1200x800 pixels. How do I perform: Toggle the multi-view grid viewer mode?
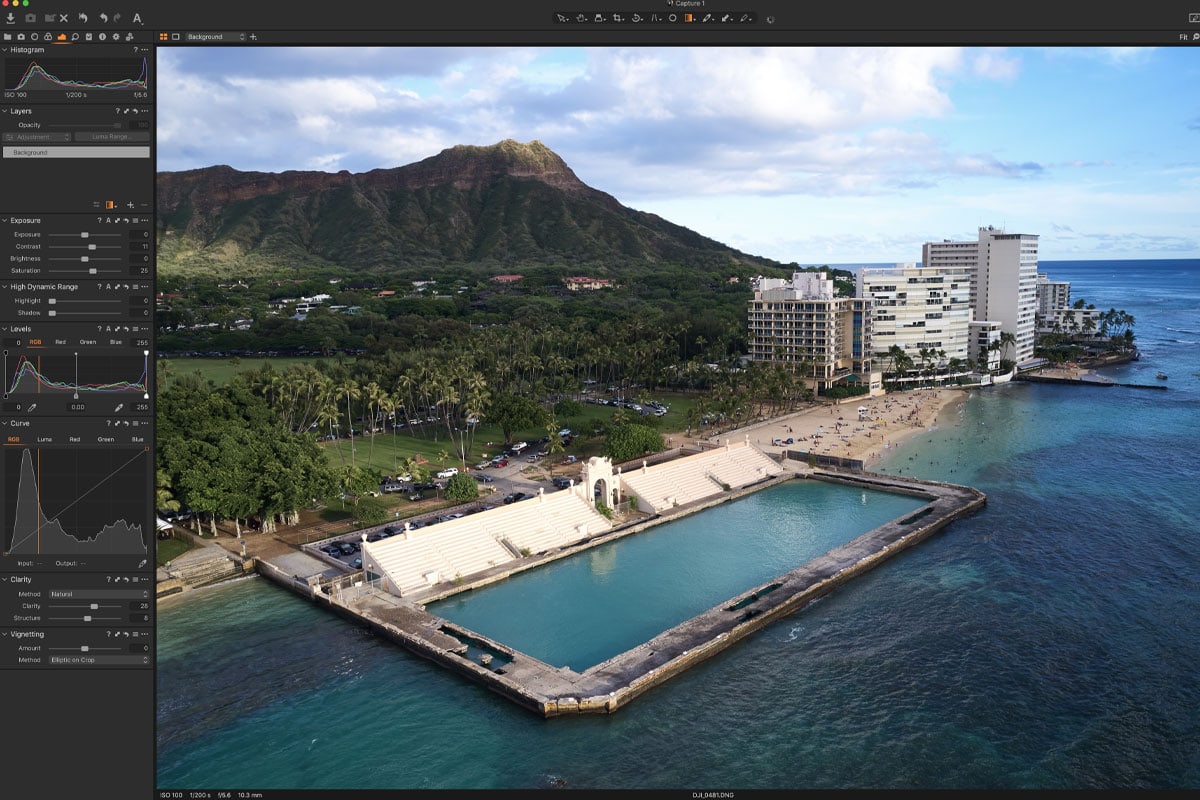click(x=164, y=37)
